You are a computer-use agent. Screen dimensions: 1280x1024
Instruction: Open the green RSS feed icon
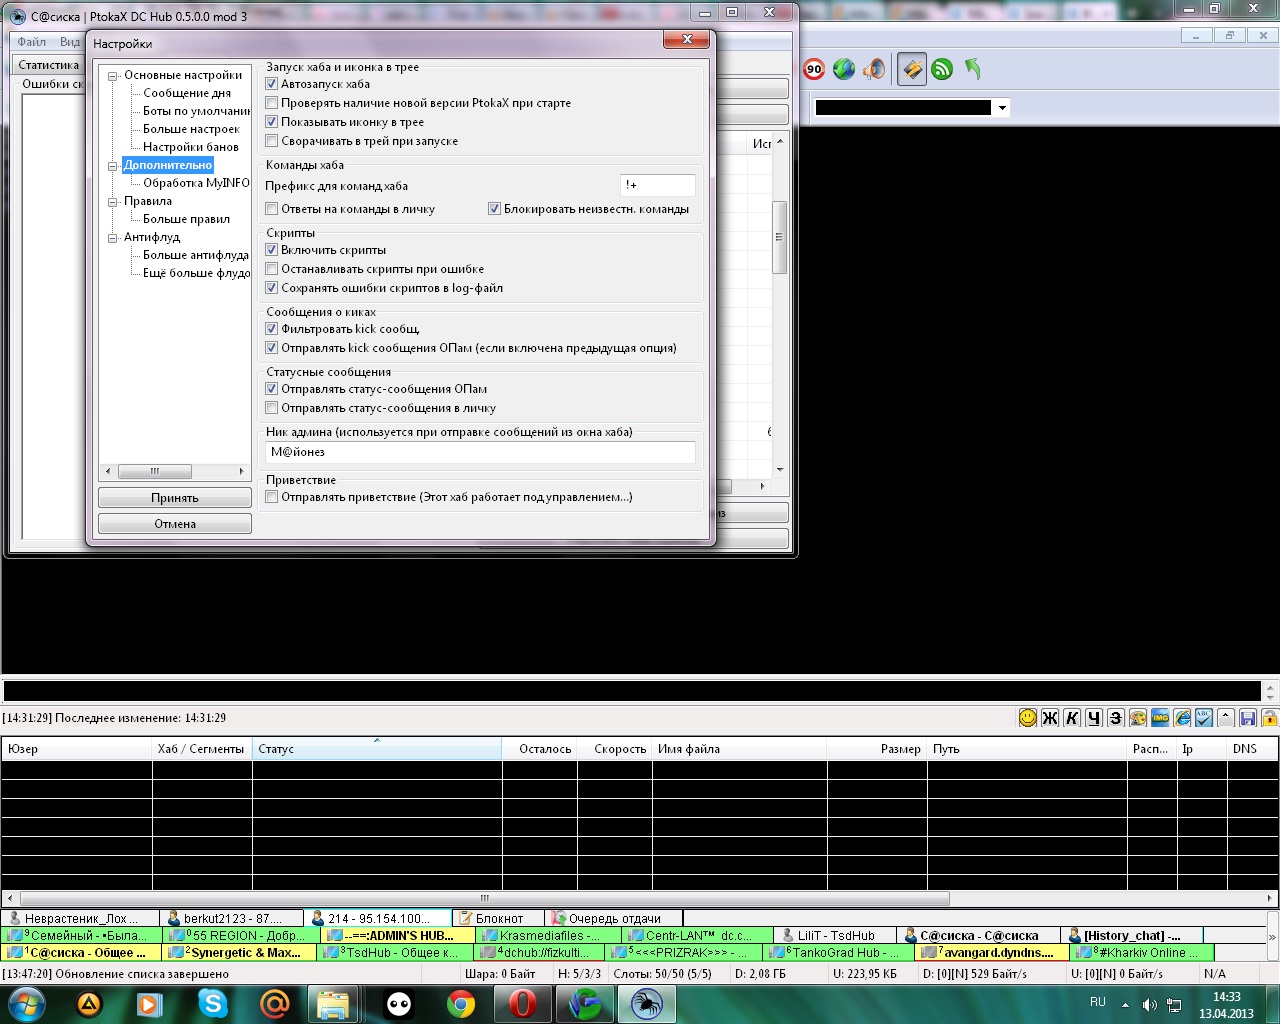pos(942,69)
